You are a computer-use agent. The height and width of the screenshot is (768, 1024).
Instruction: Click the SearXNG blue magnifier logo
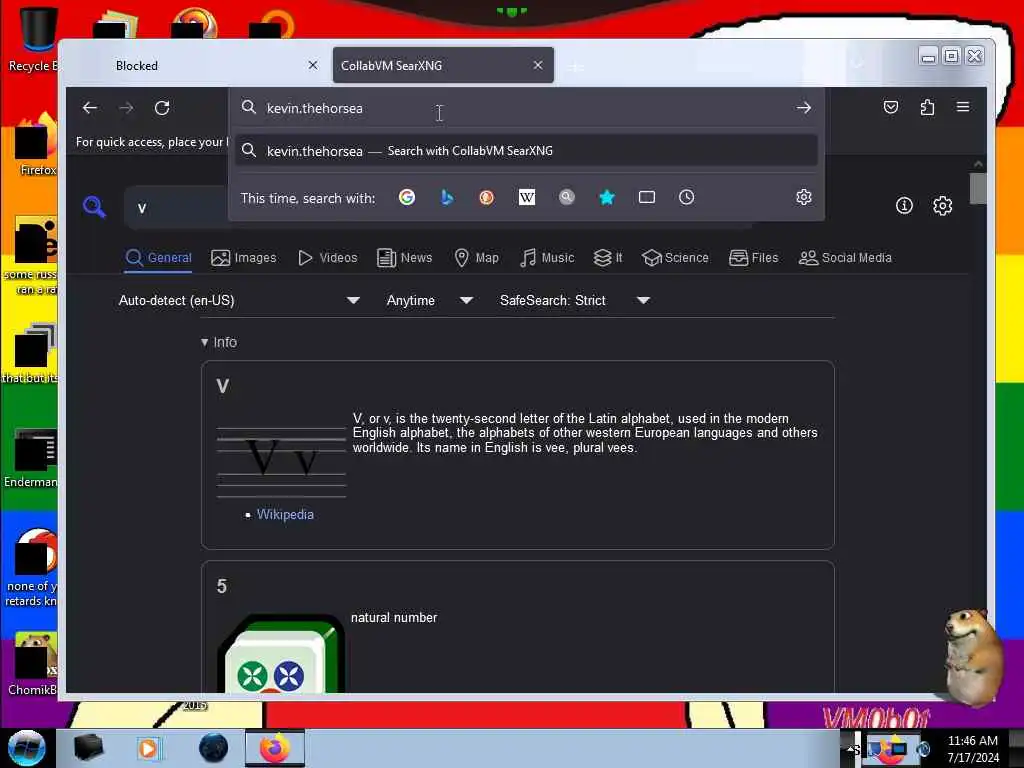(94, 207)
